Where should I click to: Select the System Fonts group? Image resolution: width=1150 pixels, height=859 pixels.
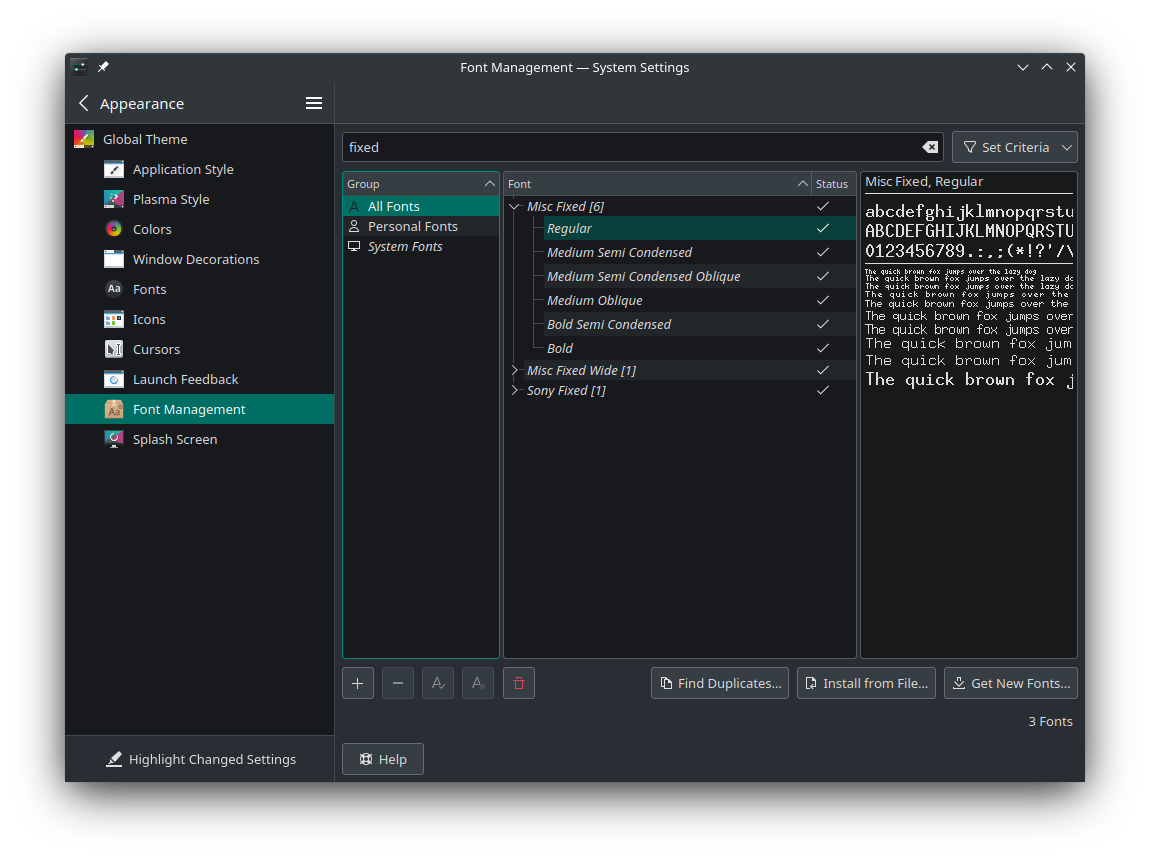click(x=421, y=246)
